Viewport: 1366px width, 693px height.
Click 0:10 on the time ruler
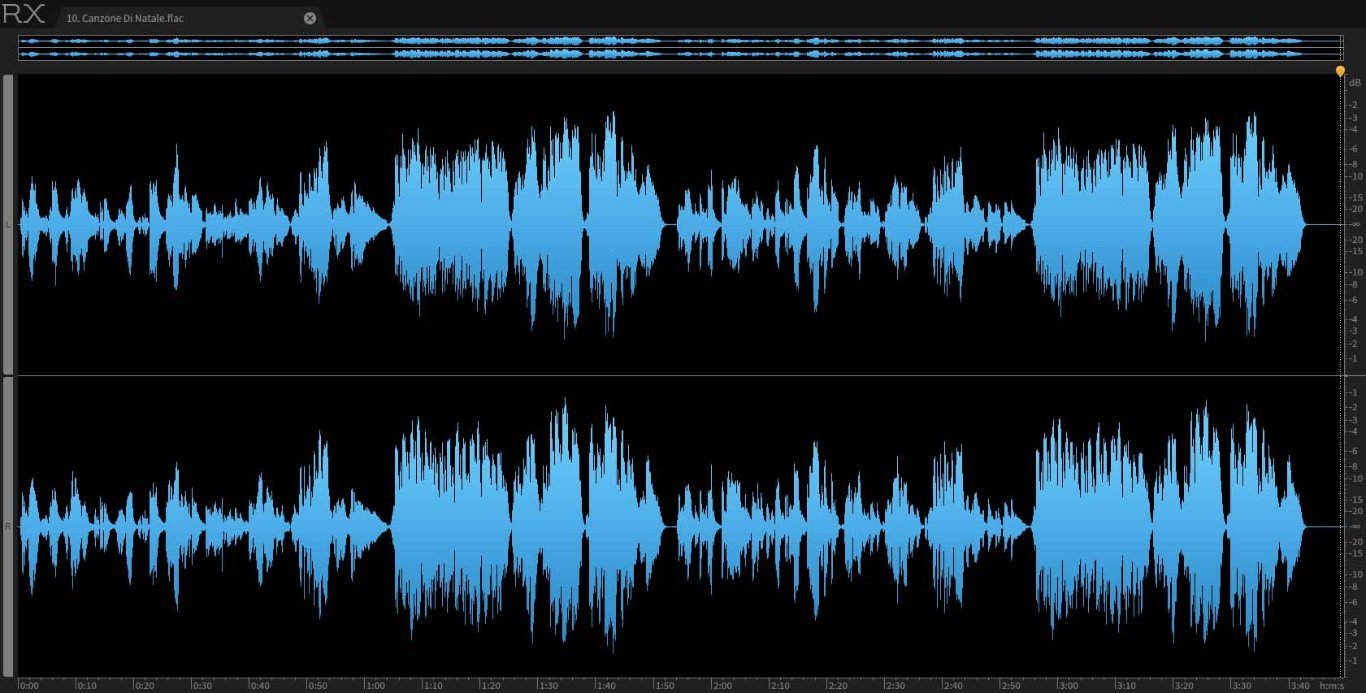[87, 685]
